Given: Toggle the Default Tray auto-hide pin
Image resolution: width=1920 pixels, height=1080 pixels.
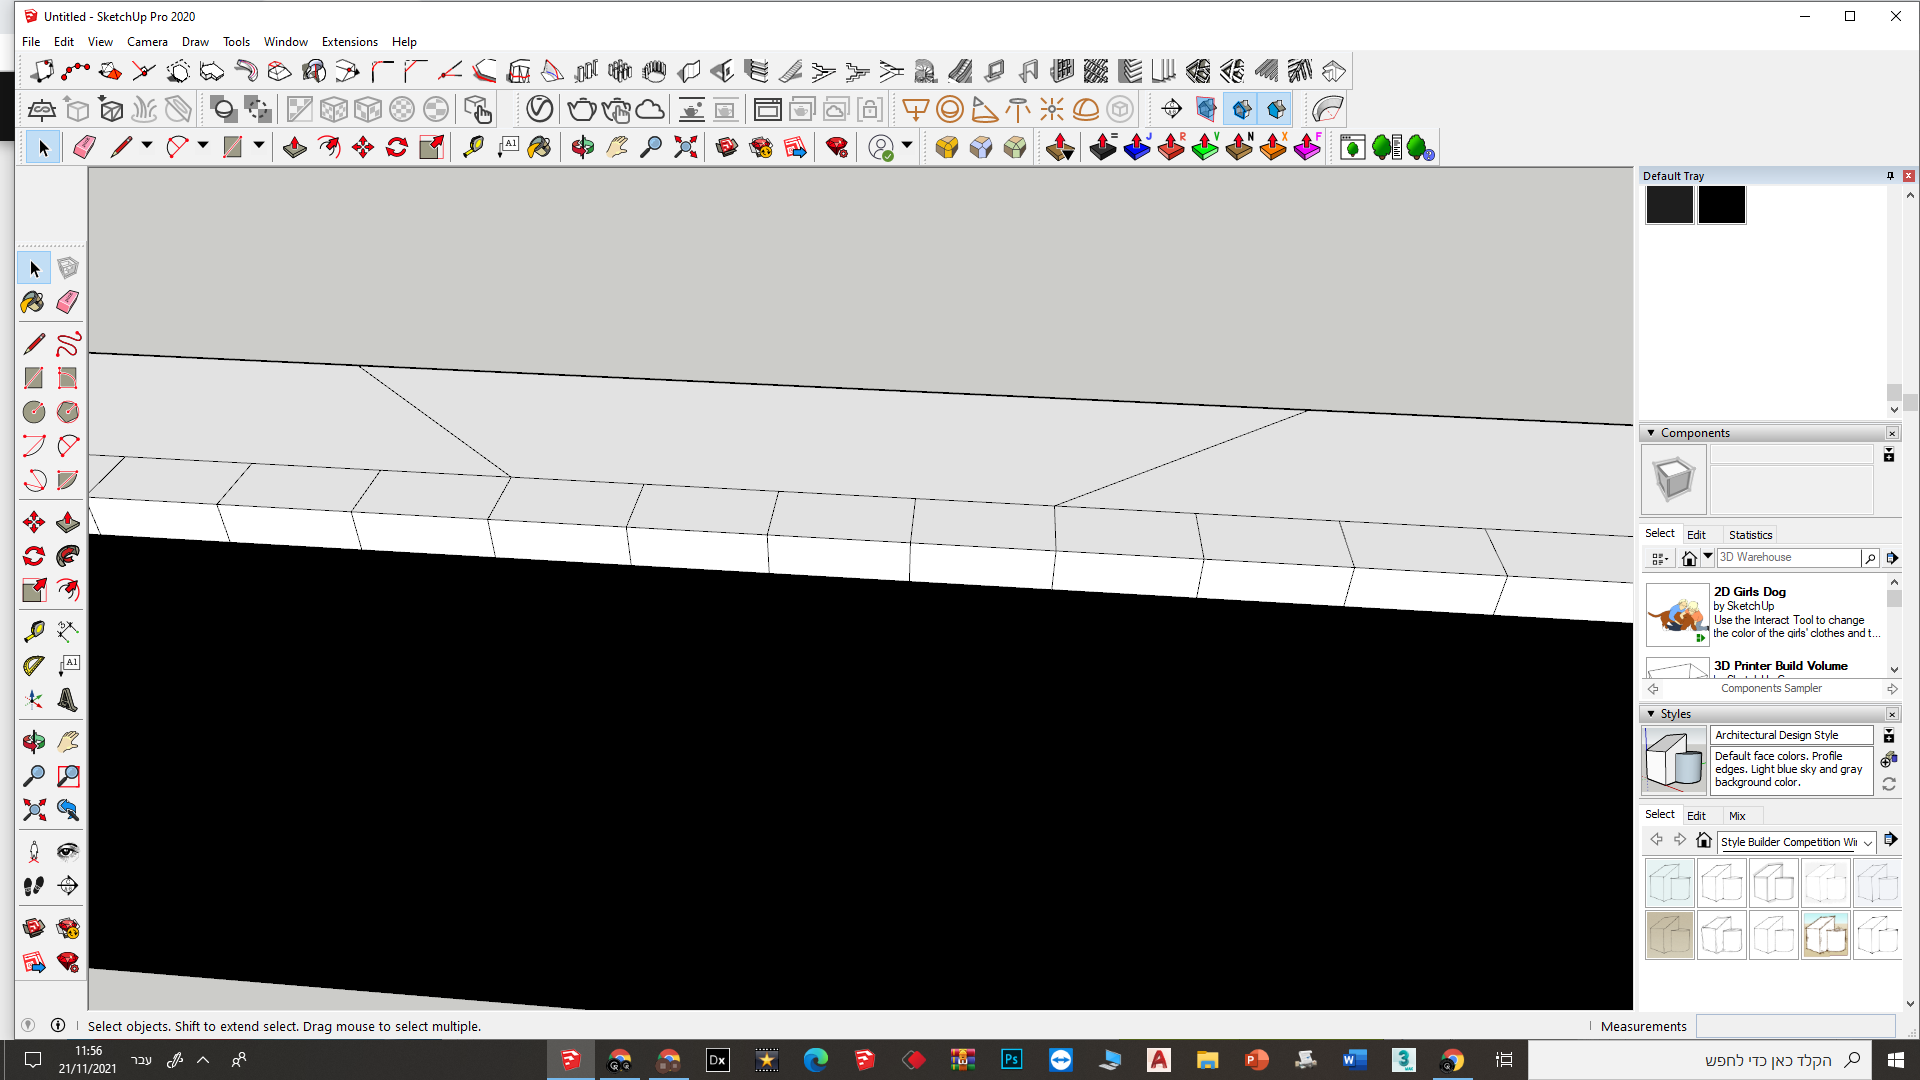Looking at the screenshot, I should (1890, 176).
